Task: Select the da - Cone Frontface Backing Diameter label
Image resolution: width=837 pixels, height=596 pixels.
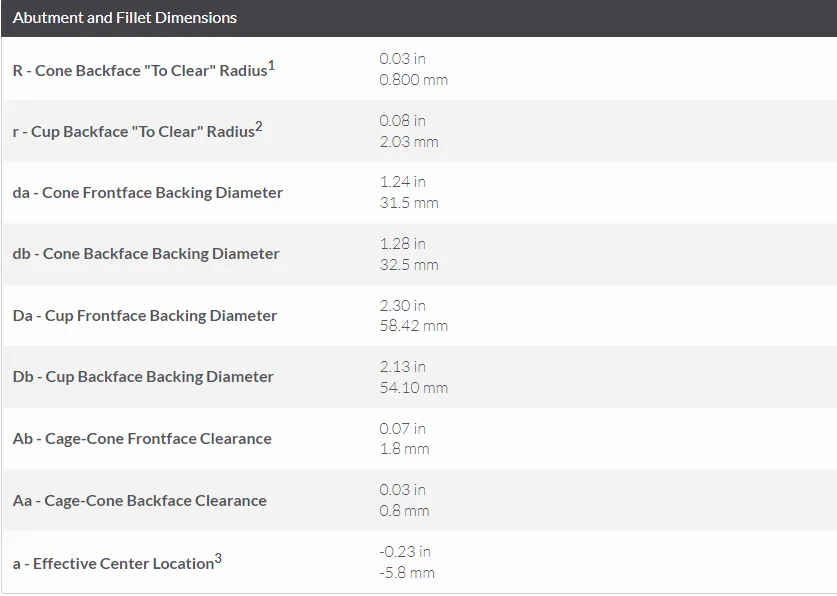Action: (147, 192)
